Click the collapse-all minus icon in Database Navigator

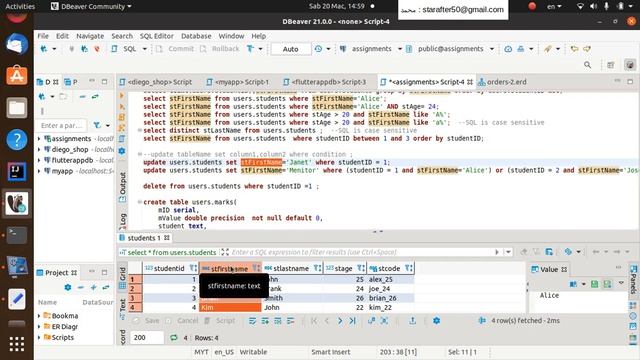82,97
